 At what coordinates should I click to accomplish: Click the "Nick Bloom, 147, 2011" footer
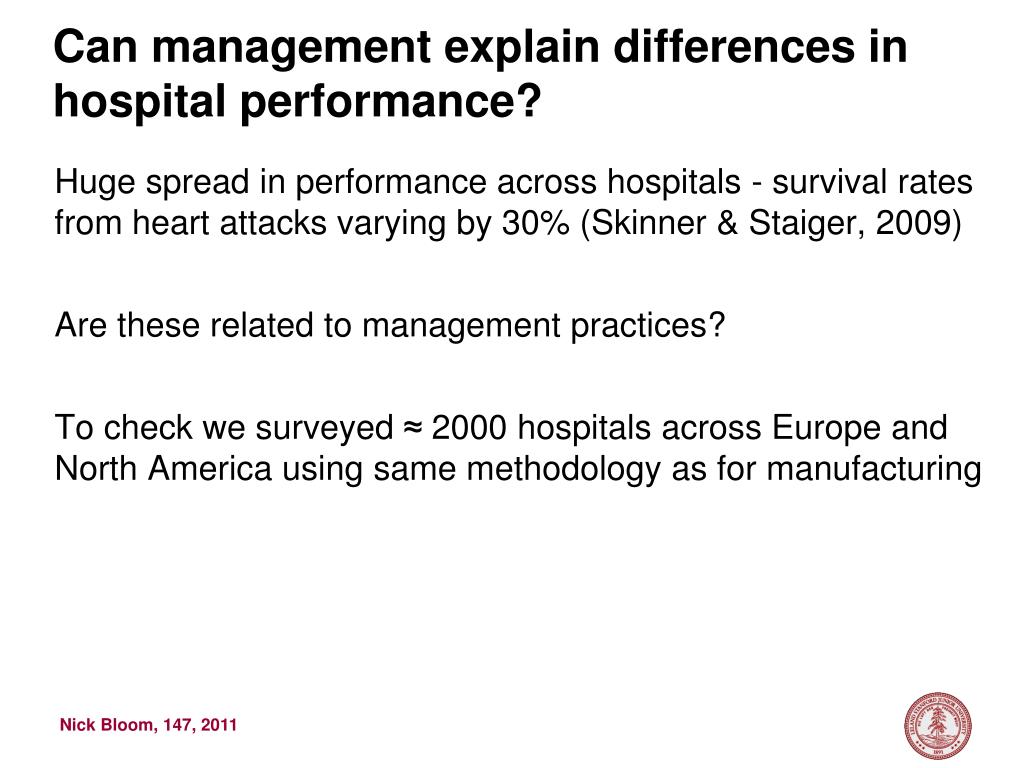(x=148, y=725)
